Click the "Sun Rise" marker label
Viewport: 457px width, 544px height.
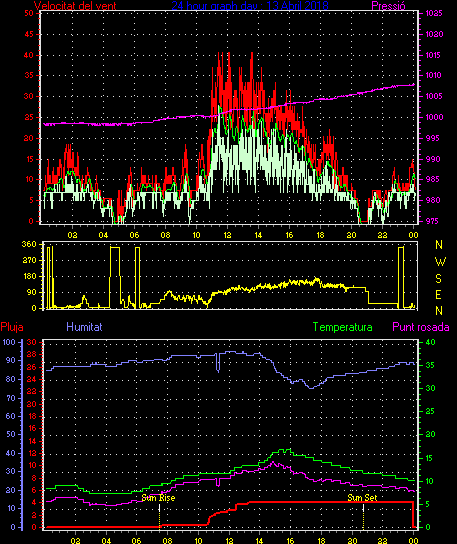pyautogui.click(x=158, y=498)
